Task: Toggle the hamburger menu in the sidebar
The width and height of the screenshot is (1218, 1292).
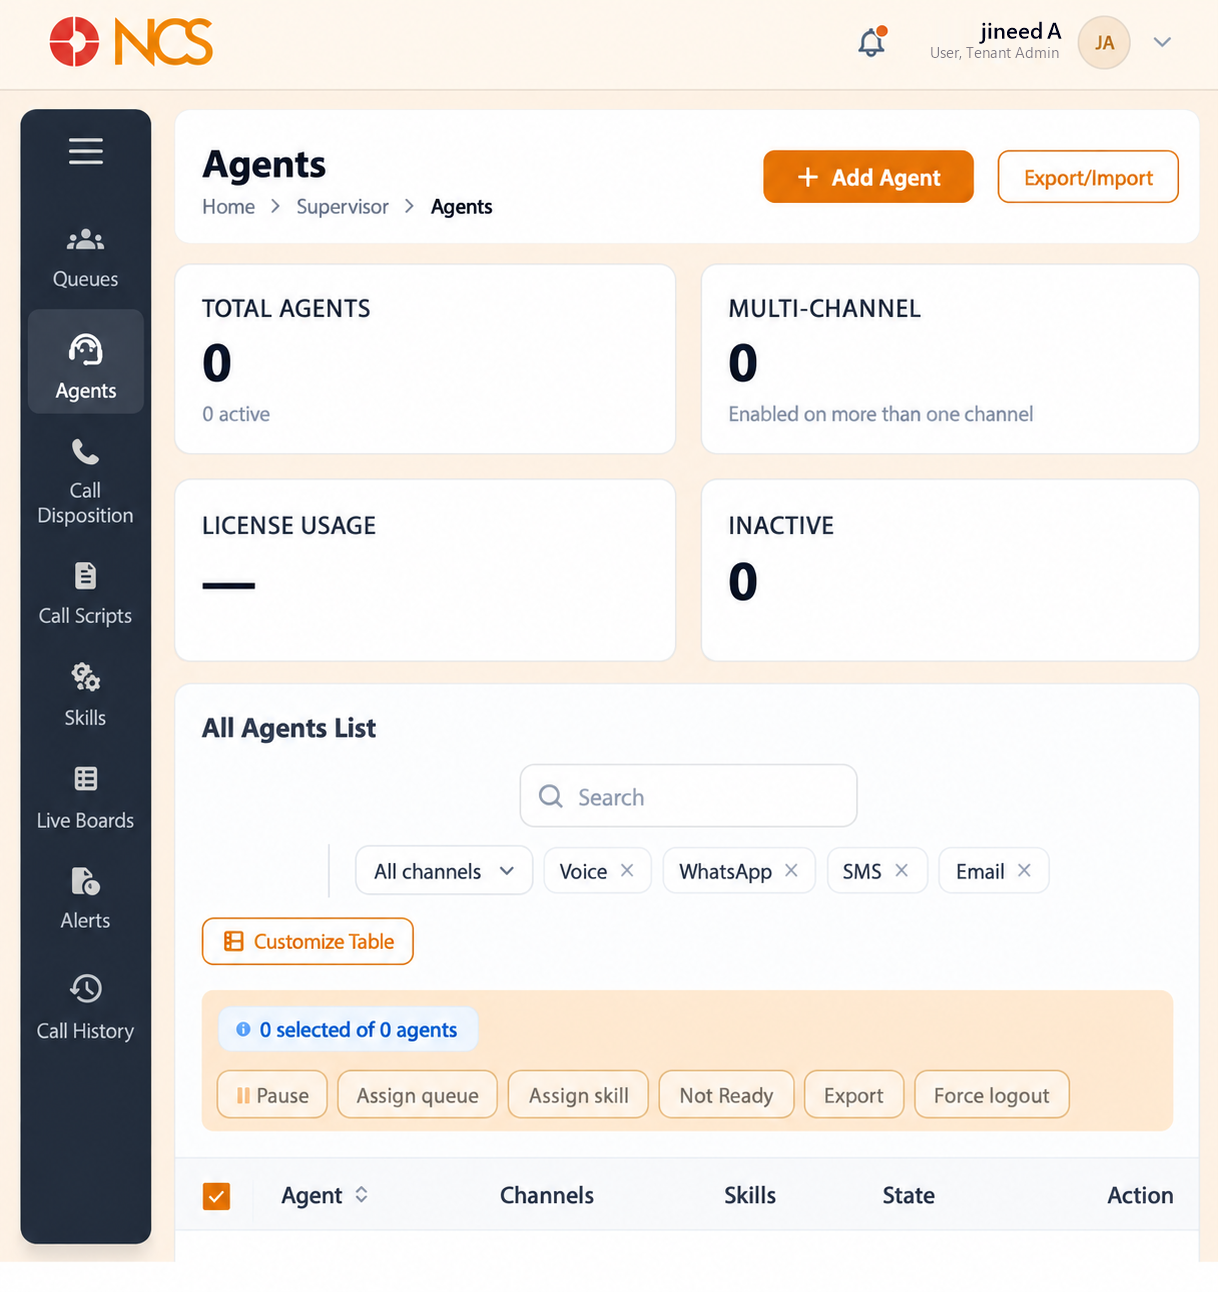Action: [x=86, y=151]
